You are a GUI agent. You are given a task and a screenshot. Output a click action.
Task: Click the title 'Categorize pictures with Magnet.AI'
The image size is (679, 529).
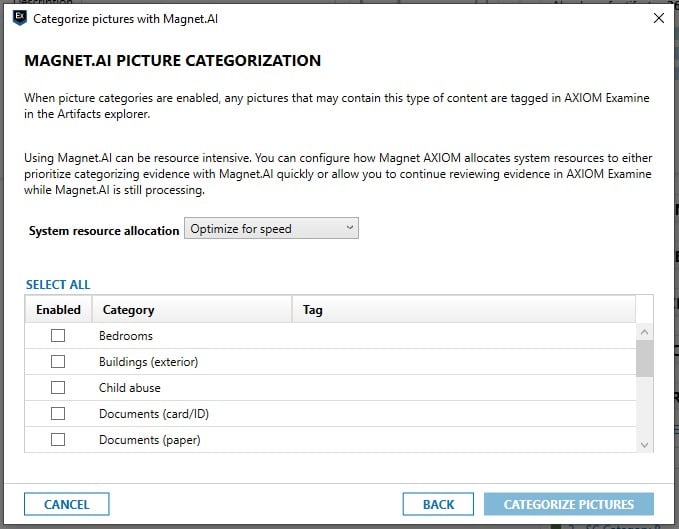click(126, 19)
